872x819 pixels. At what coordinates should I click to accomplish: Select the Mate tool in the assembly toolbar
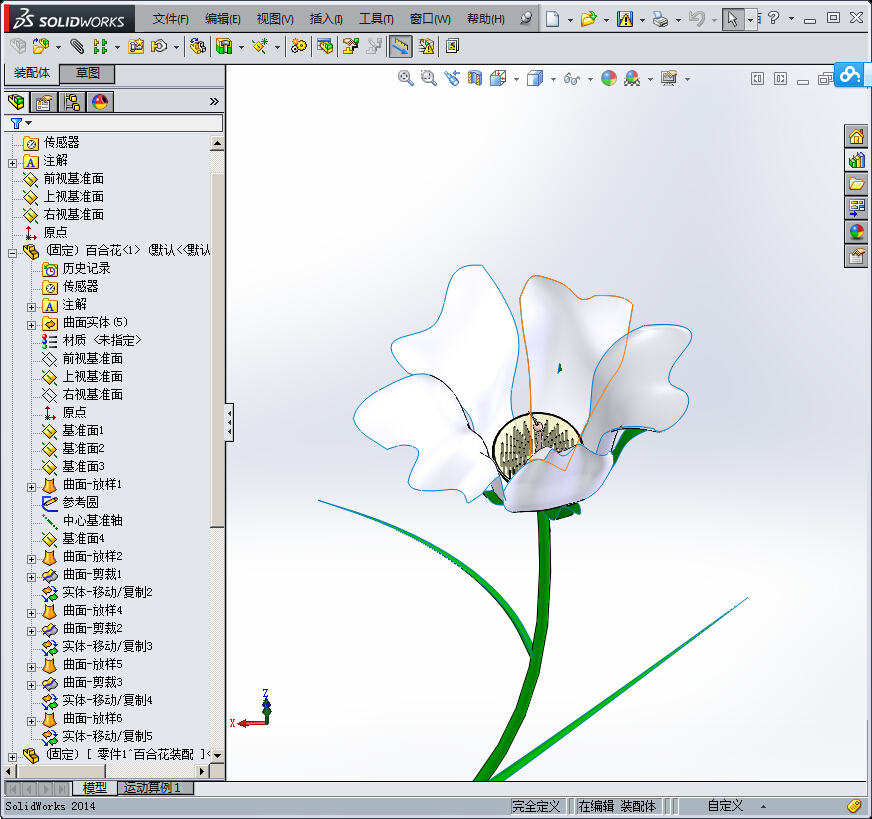pos(77,46)
